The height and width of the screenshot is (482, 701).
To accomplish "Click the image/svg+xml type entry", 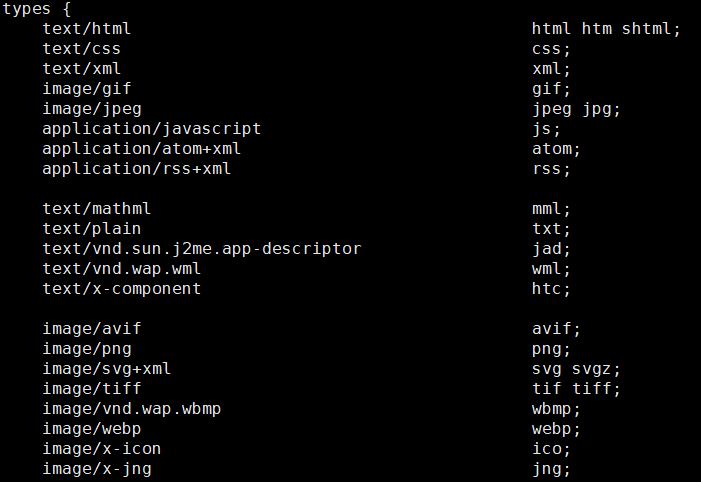I will pos(106,369).
